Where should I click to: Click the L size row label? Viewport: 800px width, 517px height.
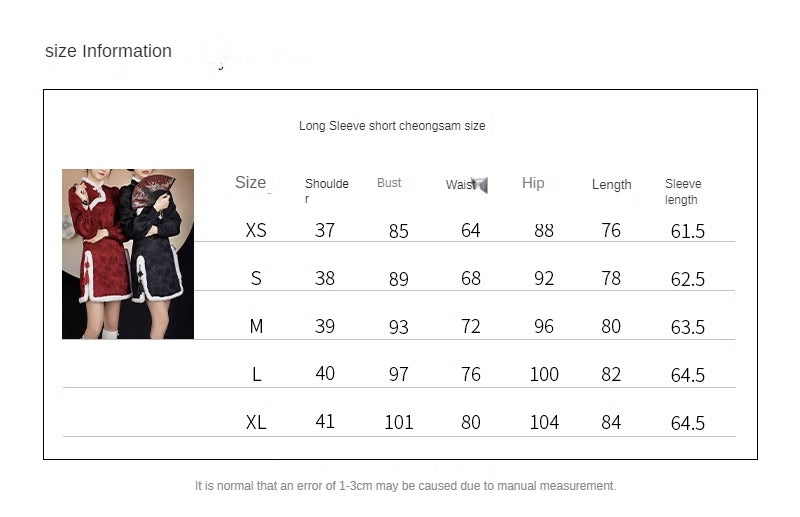[256, 375]
